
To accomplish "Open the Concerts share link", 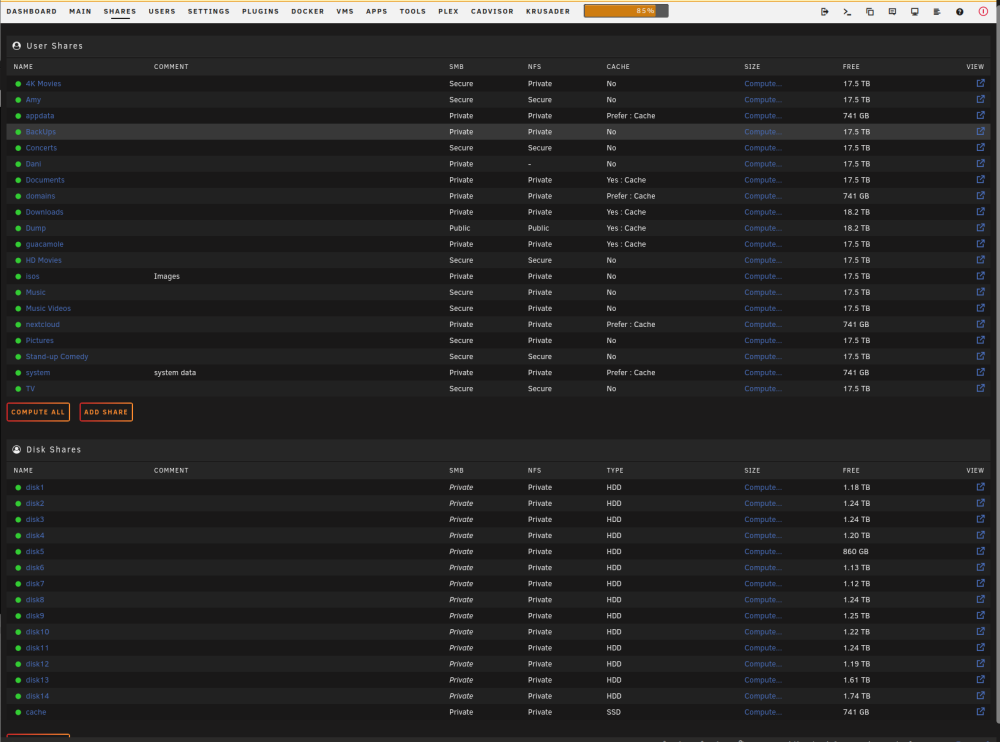I will pyautogui.click(x=41, y=148).
